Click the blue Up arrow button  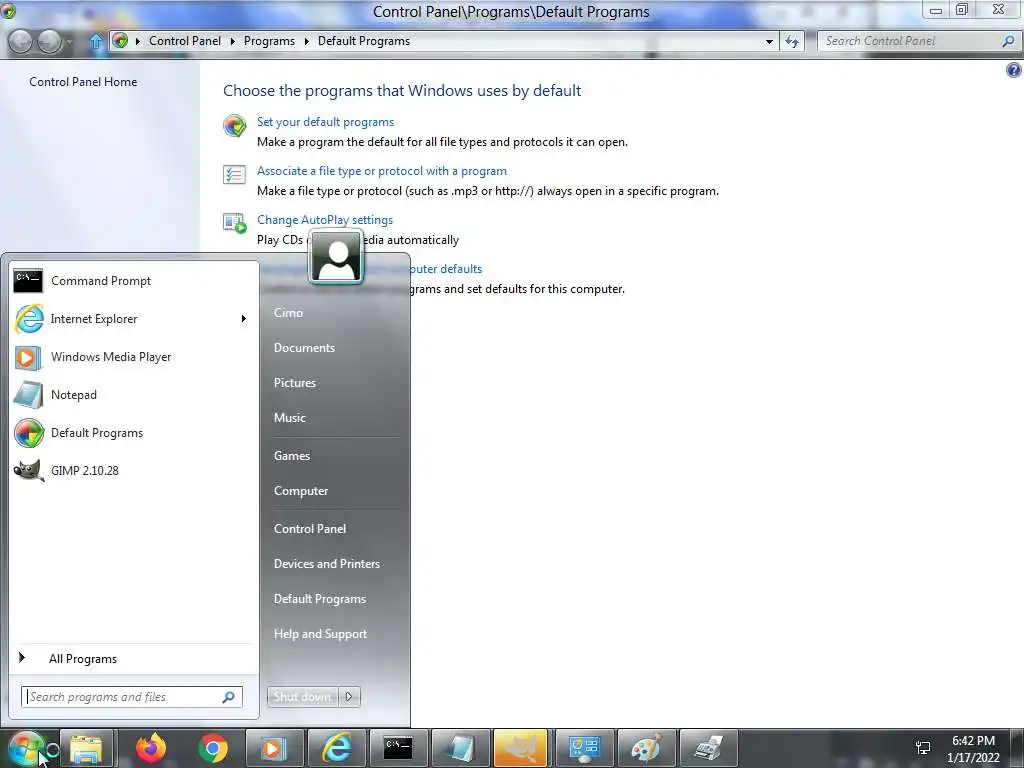[96, 42]
